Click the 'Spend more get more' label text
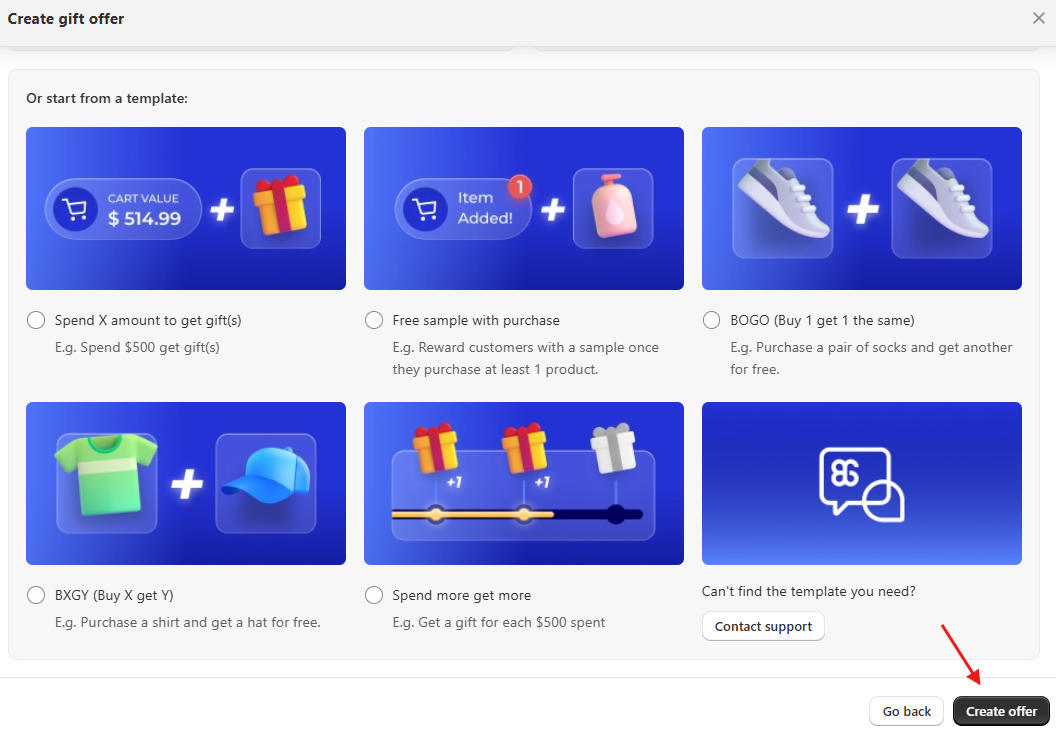The height and width of the screenshot is (731, 1056). (461, 595)
